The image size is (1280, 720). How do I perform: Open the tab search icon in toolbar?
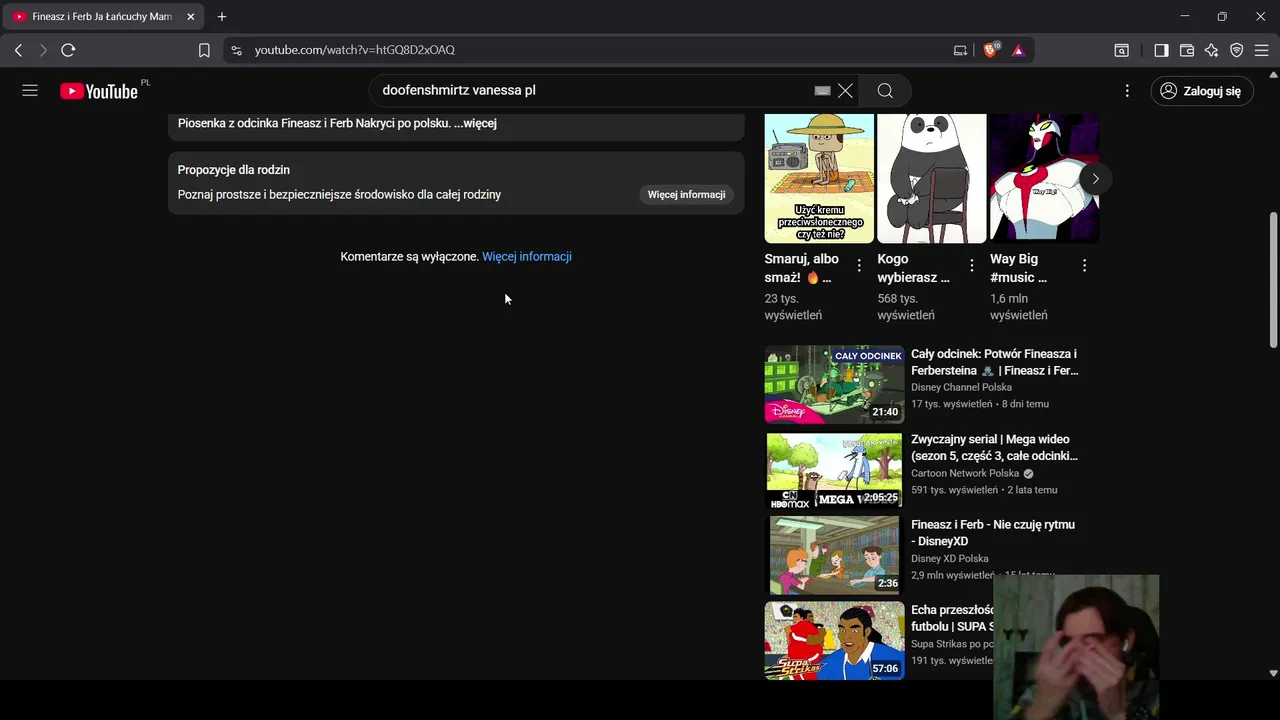point(1122,50)
